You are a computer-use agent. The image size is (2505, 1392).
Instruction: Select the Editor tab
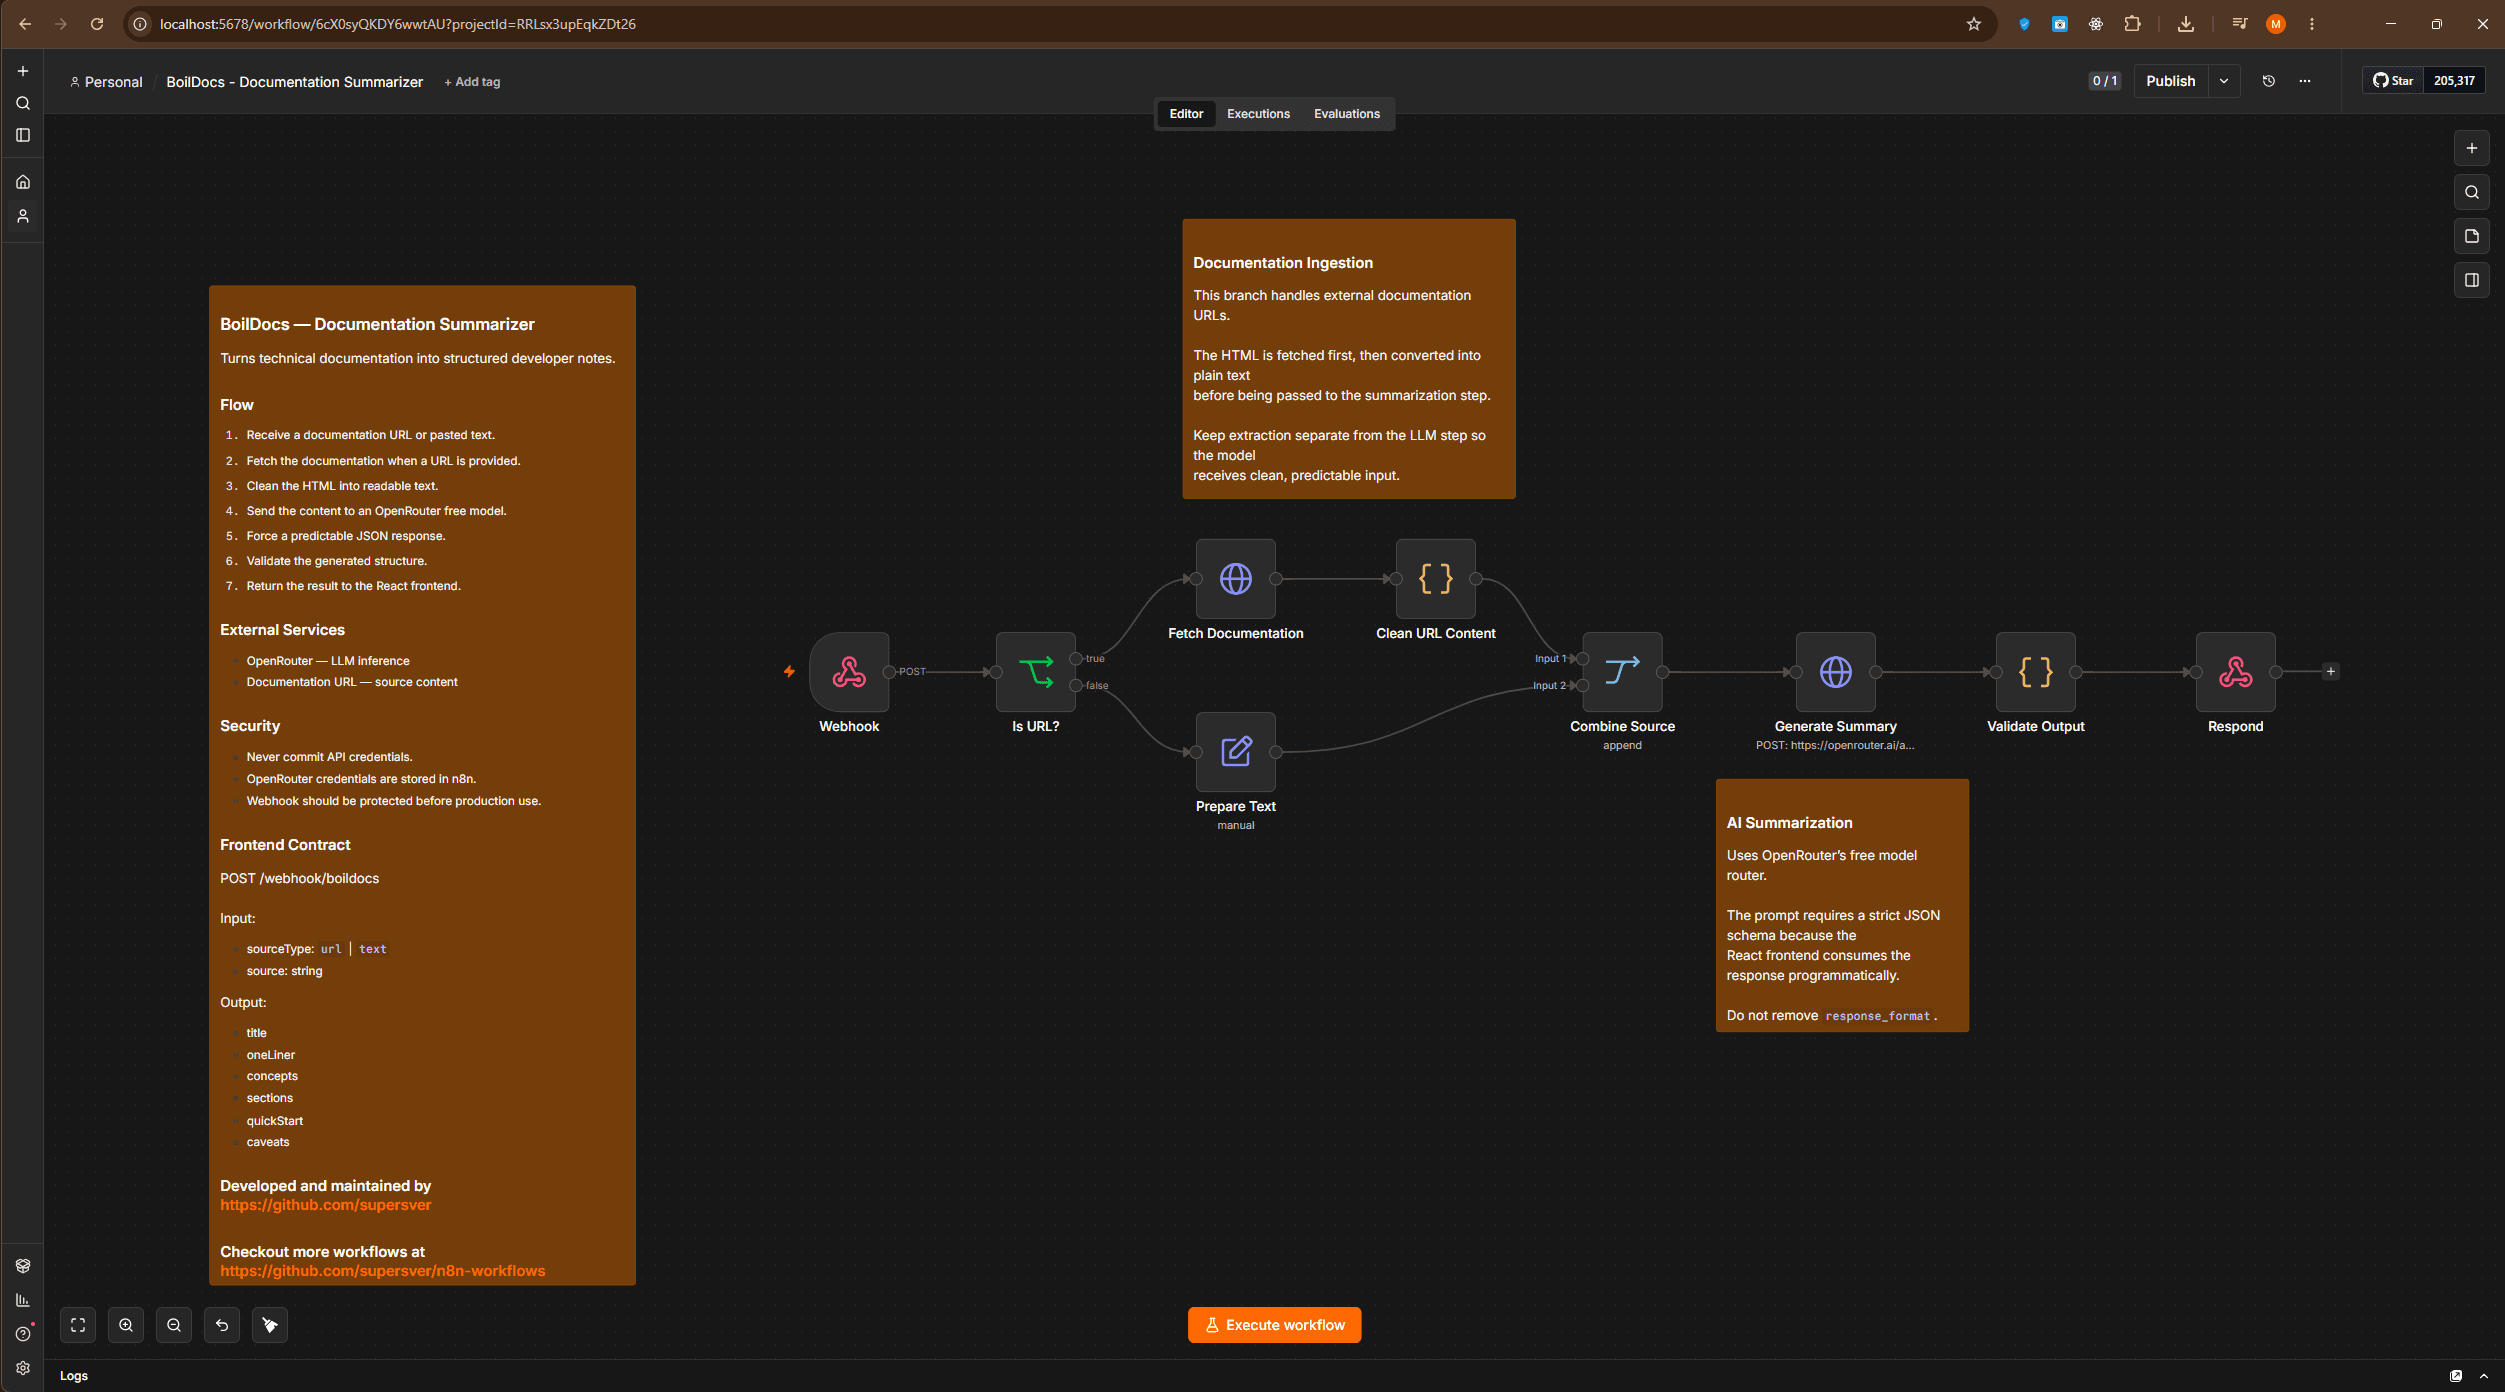tap(1186, 114)
